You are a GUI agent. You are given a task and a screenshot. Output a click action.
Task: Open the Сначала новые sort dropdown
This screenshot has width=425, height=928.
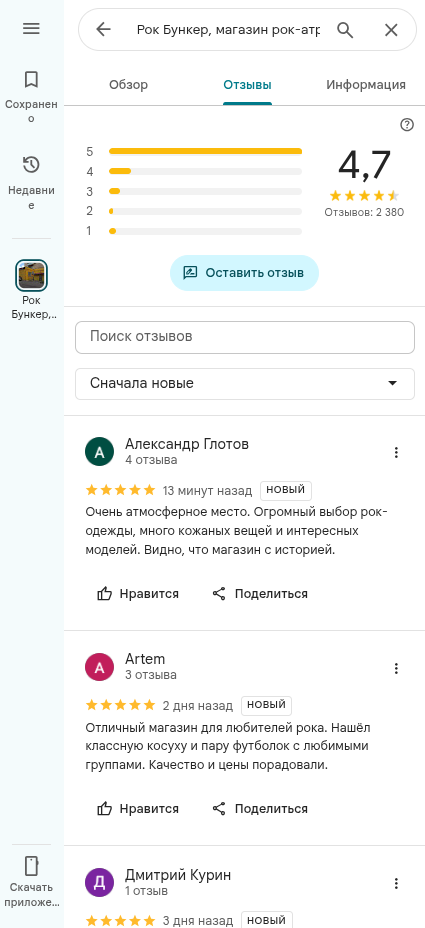[x=245, y=384]
